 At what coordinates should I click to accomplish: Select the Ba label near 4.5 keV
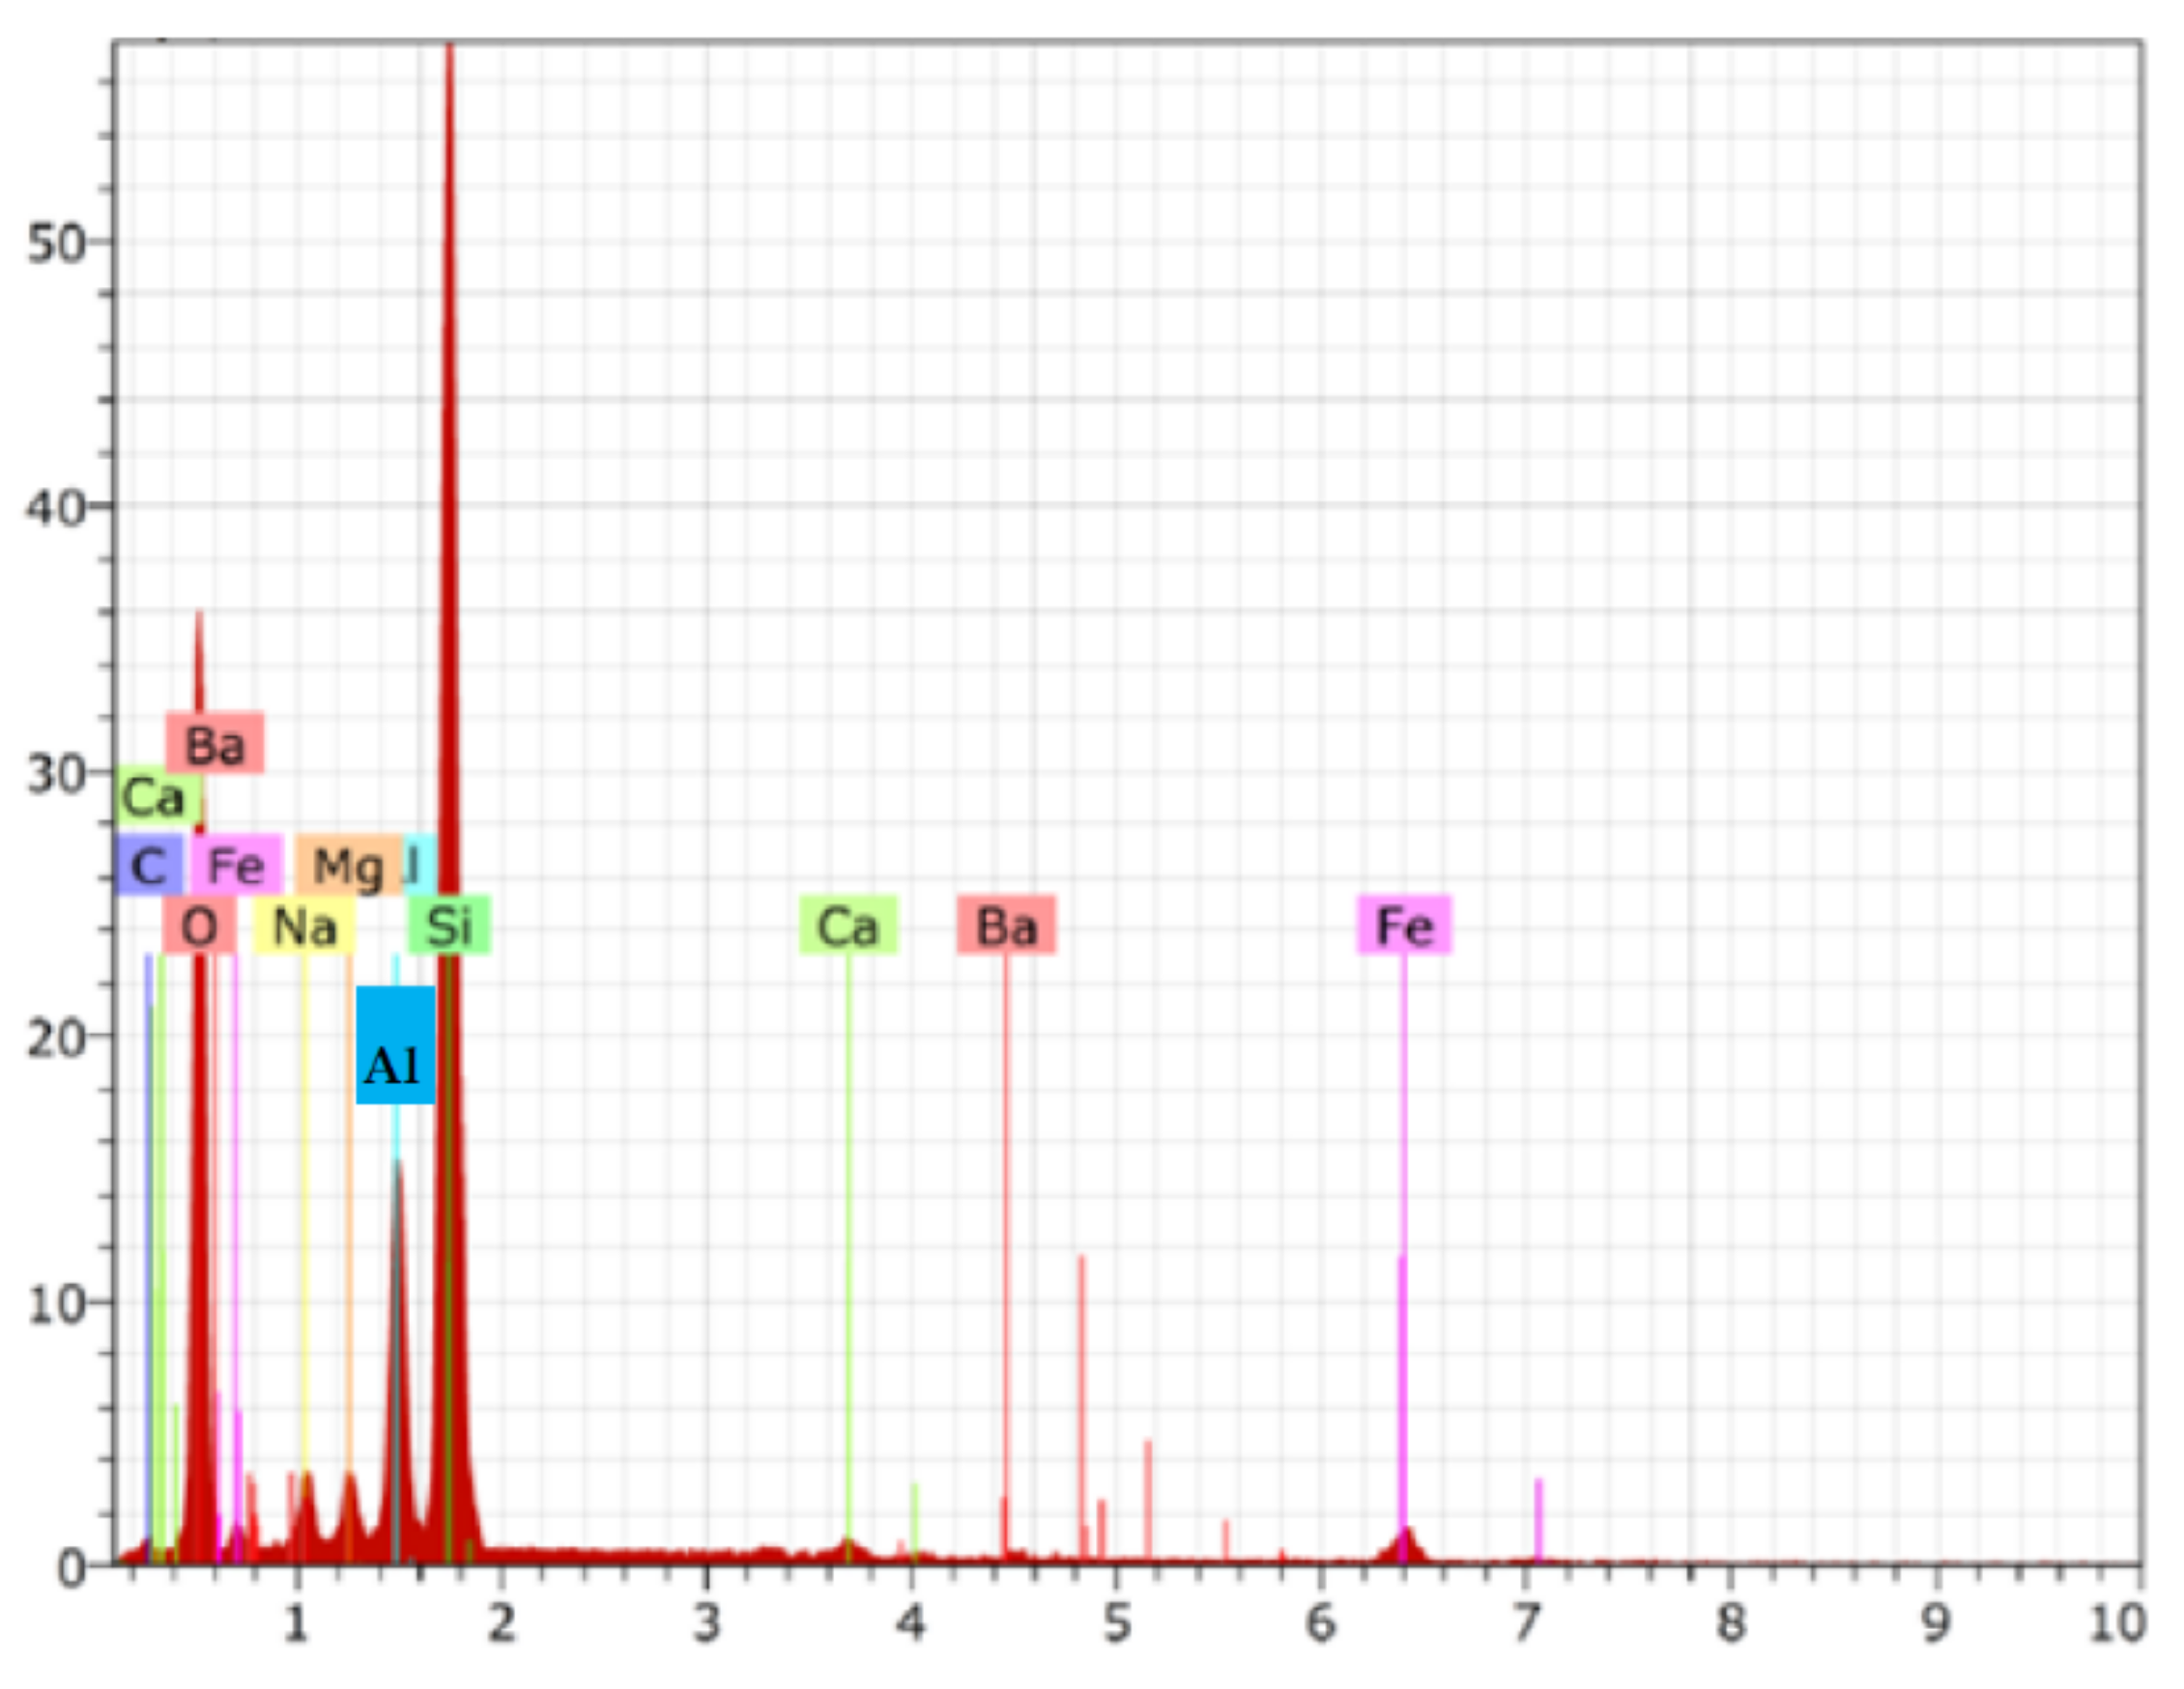1005,925
